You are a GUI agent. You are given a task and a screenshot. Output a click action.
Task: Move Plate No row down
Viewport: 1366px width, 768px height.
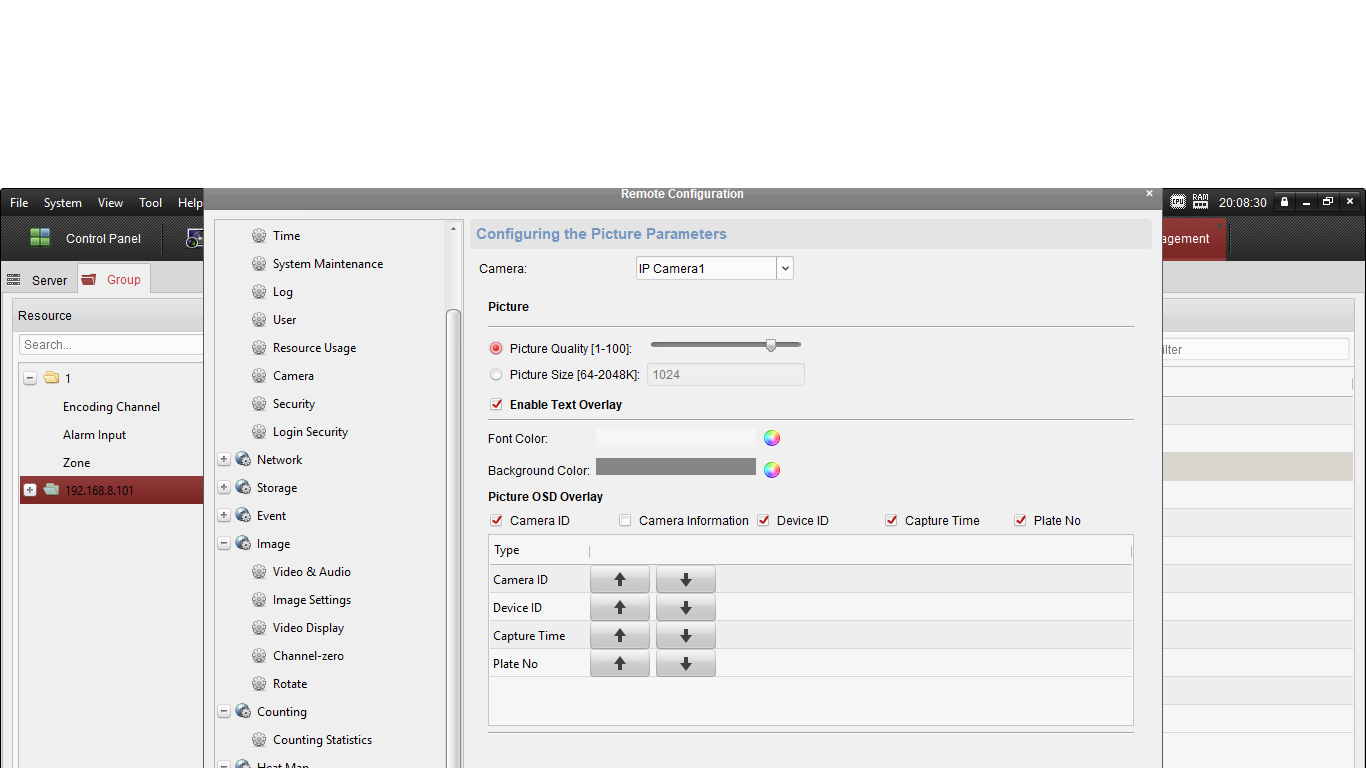686,664
